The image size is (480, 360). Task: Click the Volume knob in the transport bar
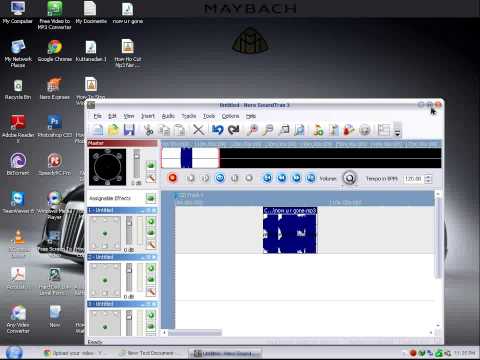coord(349,178)
